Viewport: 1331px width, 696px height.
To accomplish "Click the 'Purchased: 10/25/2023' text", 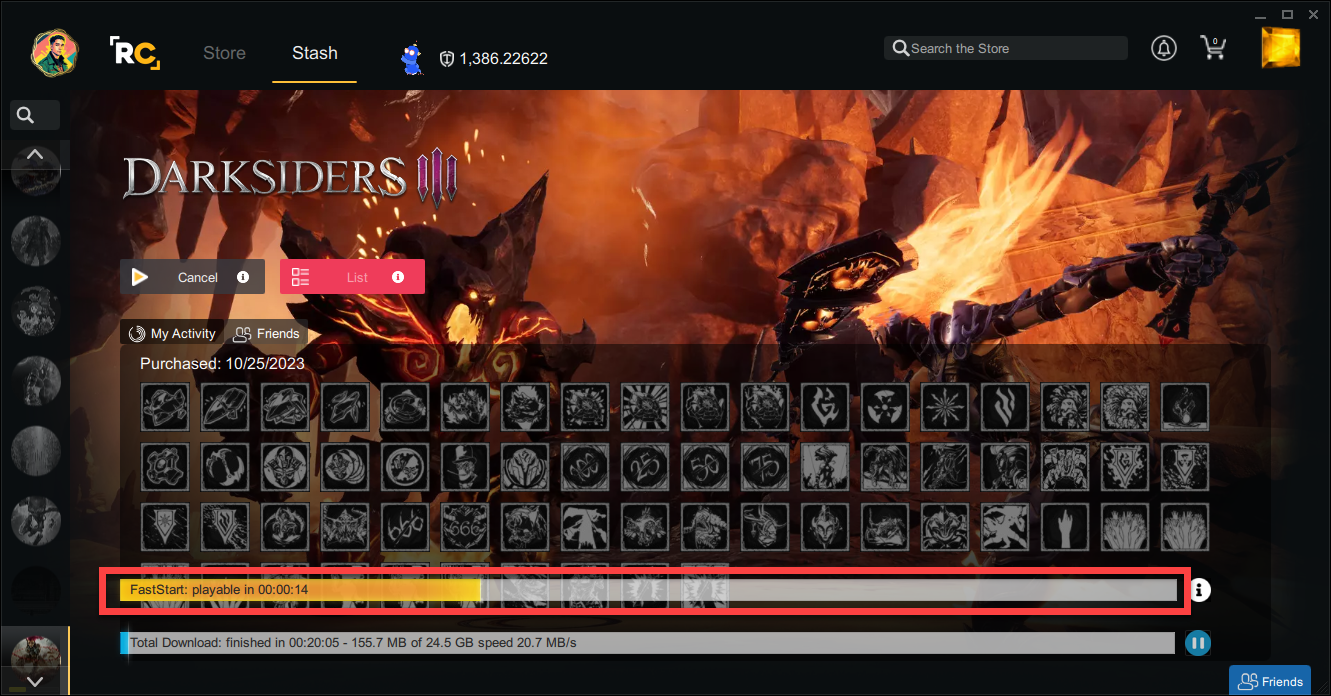I will click(x=222, y=363).
